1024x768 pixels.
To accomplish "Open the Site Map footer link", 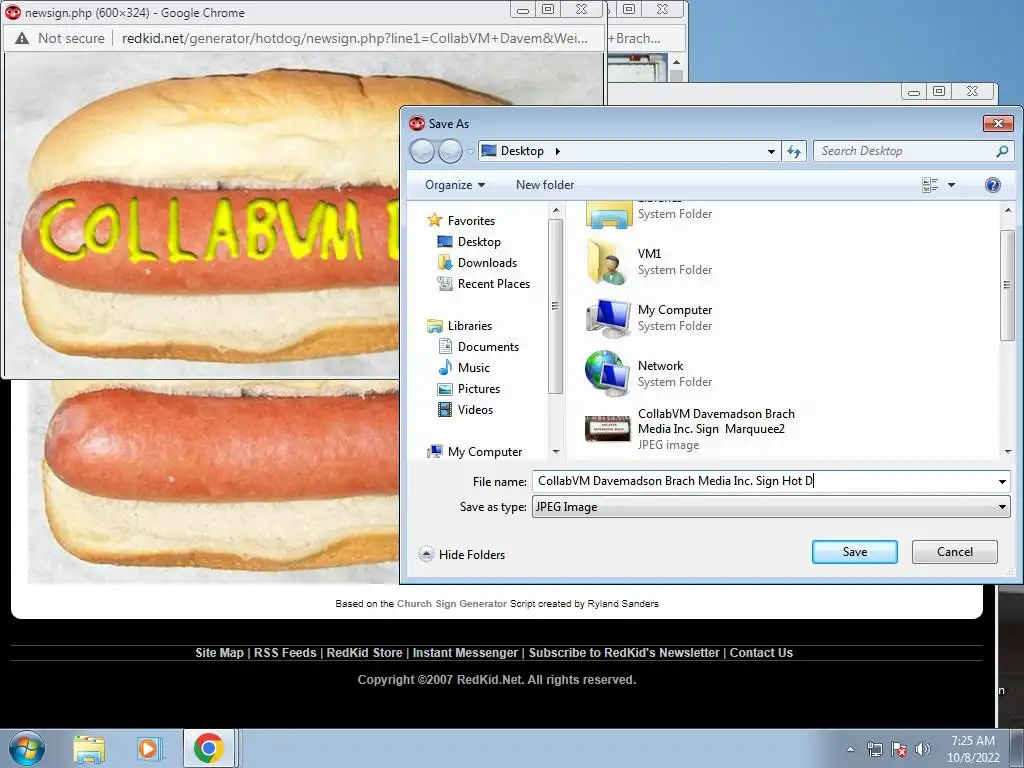I will point(219,652).
